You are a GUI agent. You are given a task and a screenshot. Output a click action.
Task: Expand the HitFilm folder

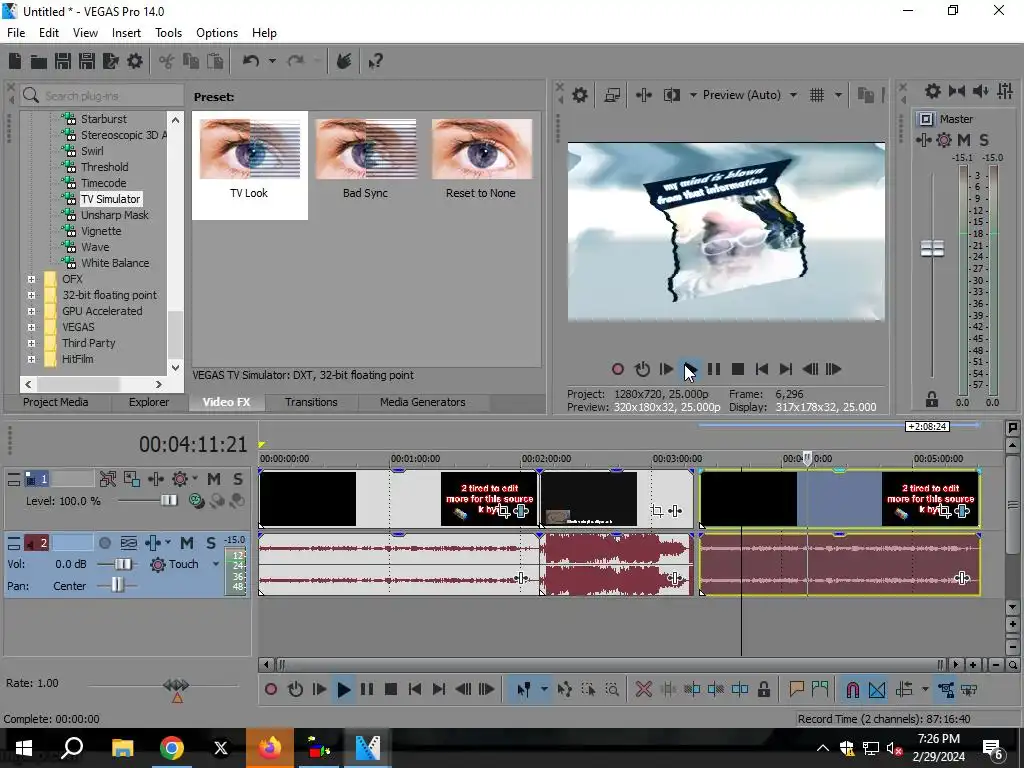(x=31, y=359)
